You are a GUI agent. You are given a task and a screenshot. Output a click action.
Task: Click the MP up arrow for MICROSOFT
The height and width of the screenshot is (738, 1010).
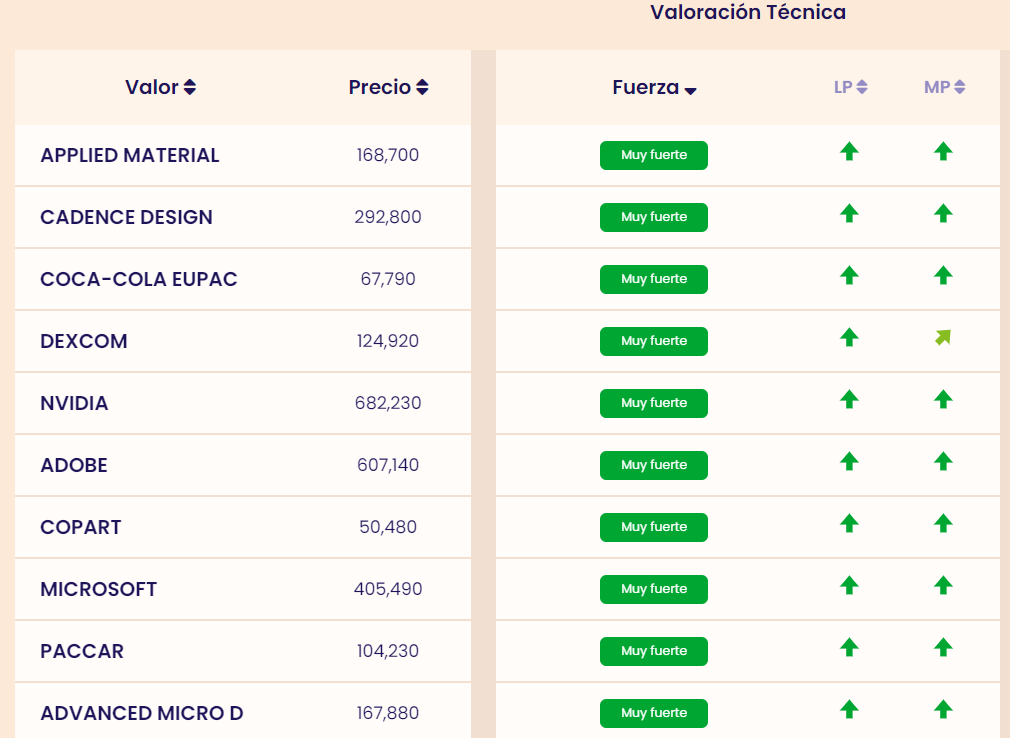[943, 586]
